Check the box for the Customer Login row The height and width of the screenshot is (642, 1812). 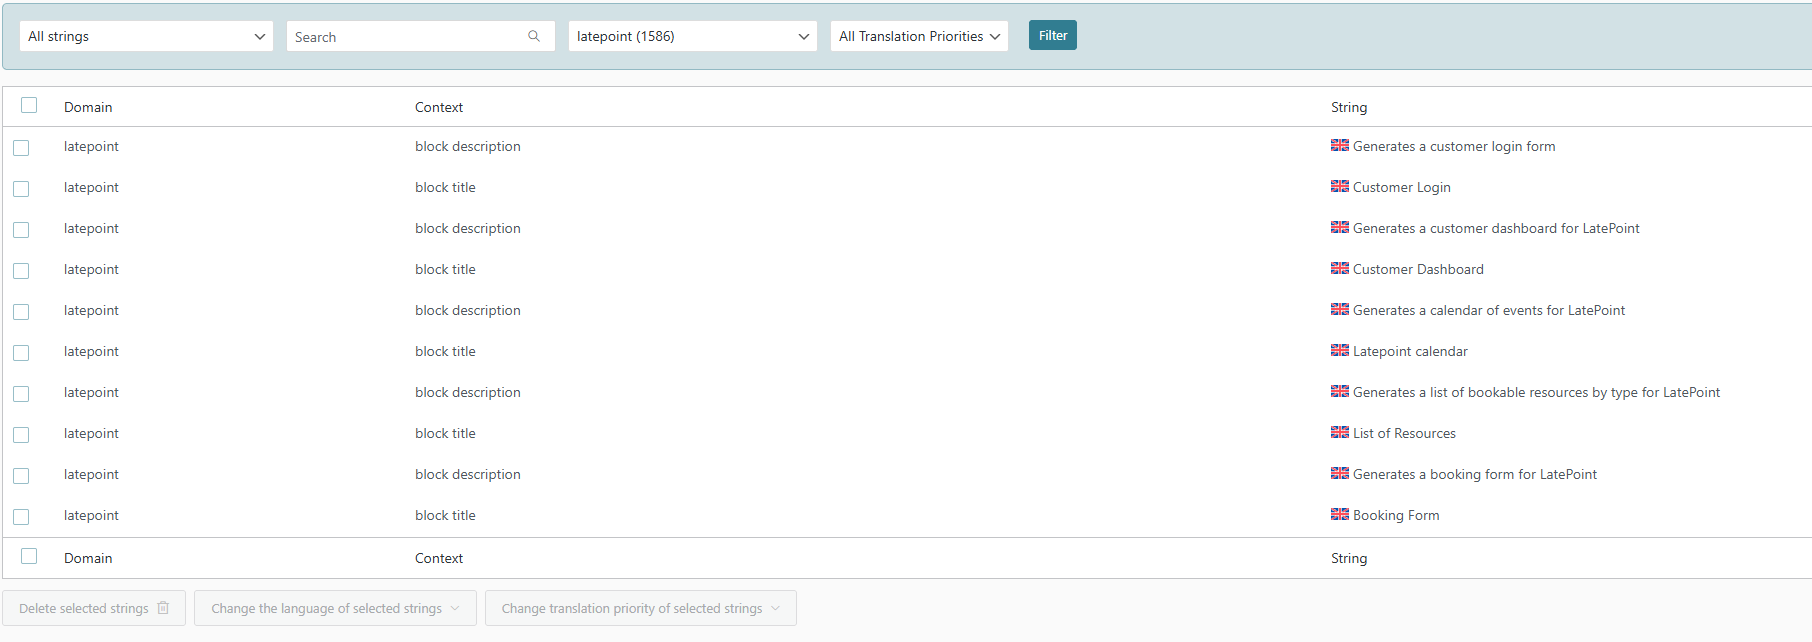click(x=21, y=189)
